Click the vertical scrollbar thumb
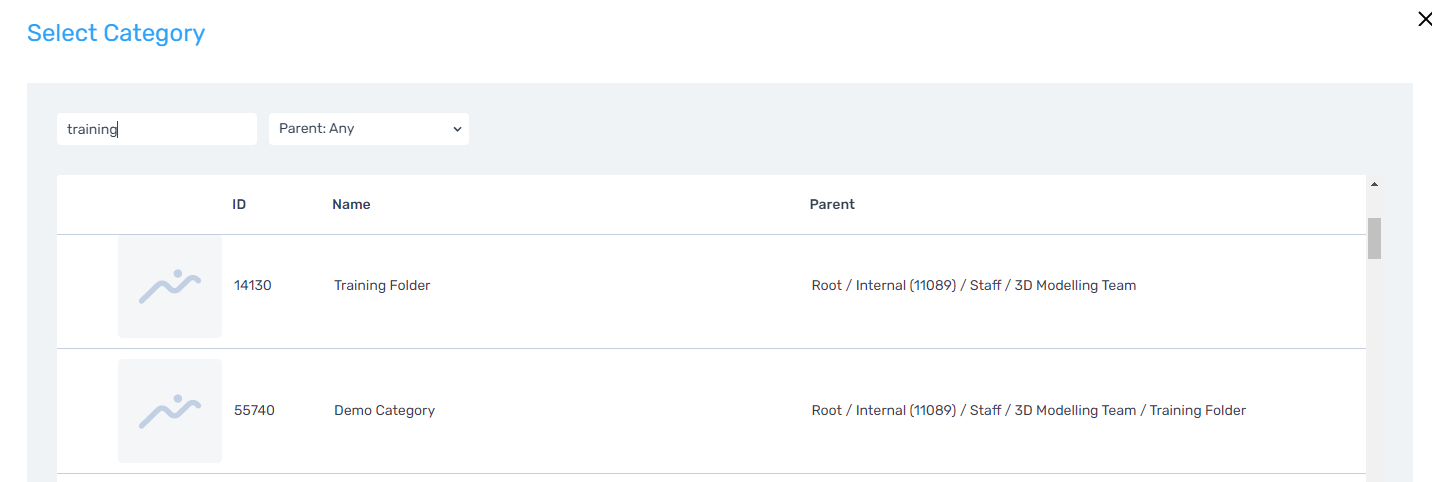 (x=1374, y=238)
